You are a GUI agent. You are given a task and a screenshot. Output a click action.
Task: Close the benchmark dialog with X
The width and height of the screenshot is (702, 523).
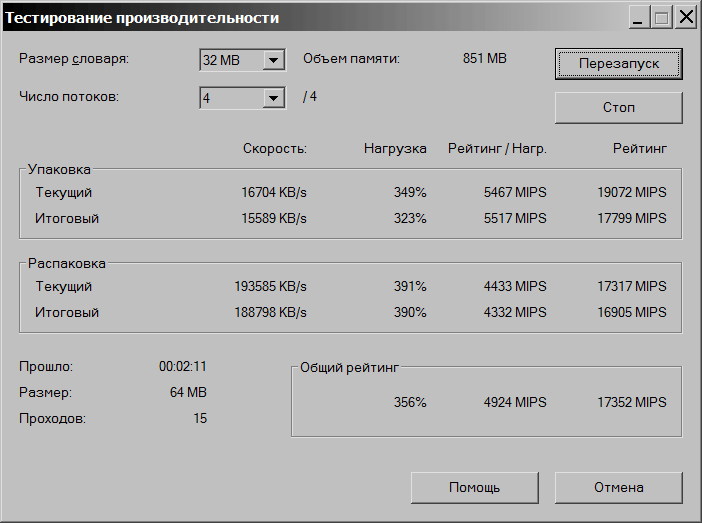coord(686,17)
